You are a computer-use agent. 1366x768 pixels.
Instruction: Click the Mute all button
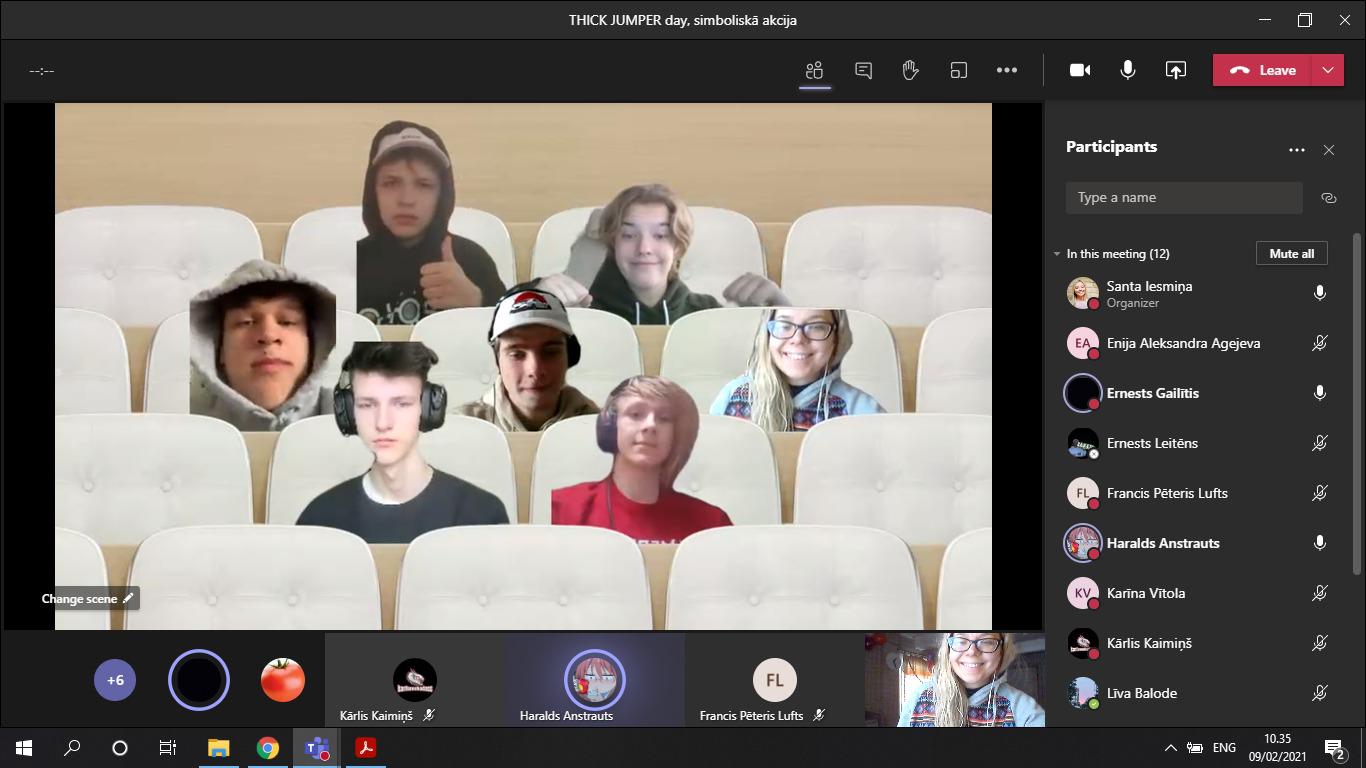(1291, 254)
